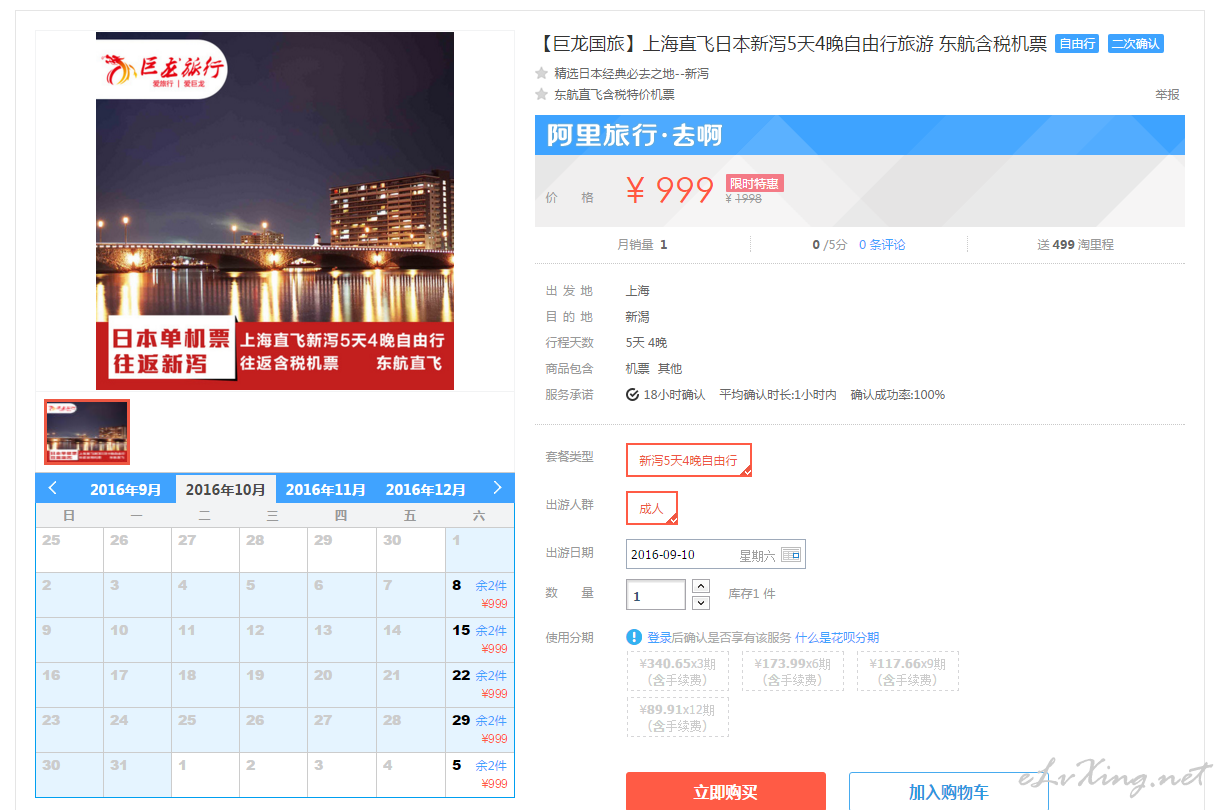The height and width of the screenshot is (810, 1223).
Task: Increase quantity with up stepper
Action: click(701, 586)
